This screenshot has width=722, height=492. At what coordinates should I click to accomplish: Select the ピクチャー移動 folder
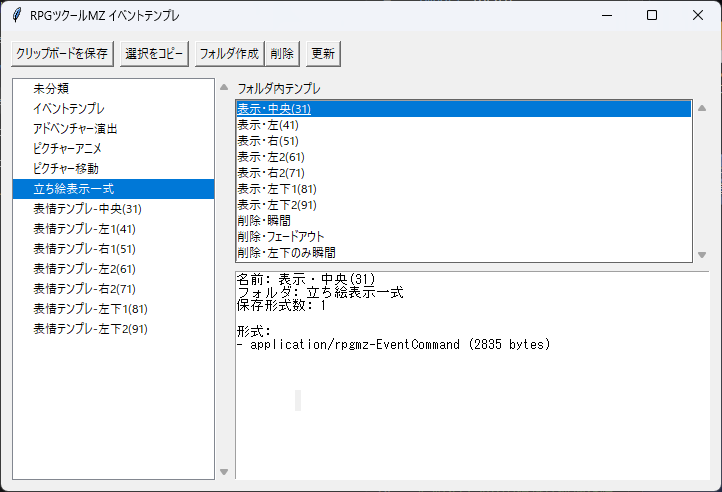113,169
